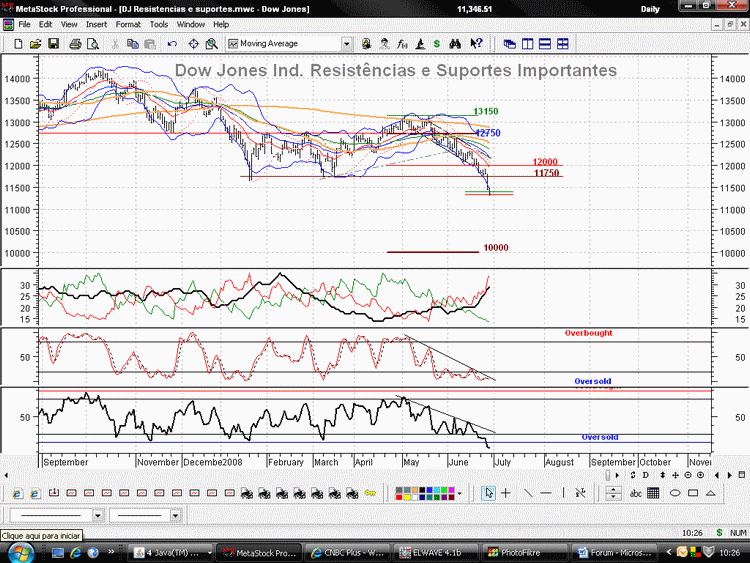Undo the last action with the Undo icon
The height and width of the screenshot is (563, 750).
pyautogui.click(x=172, y=44)
